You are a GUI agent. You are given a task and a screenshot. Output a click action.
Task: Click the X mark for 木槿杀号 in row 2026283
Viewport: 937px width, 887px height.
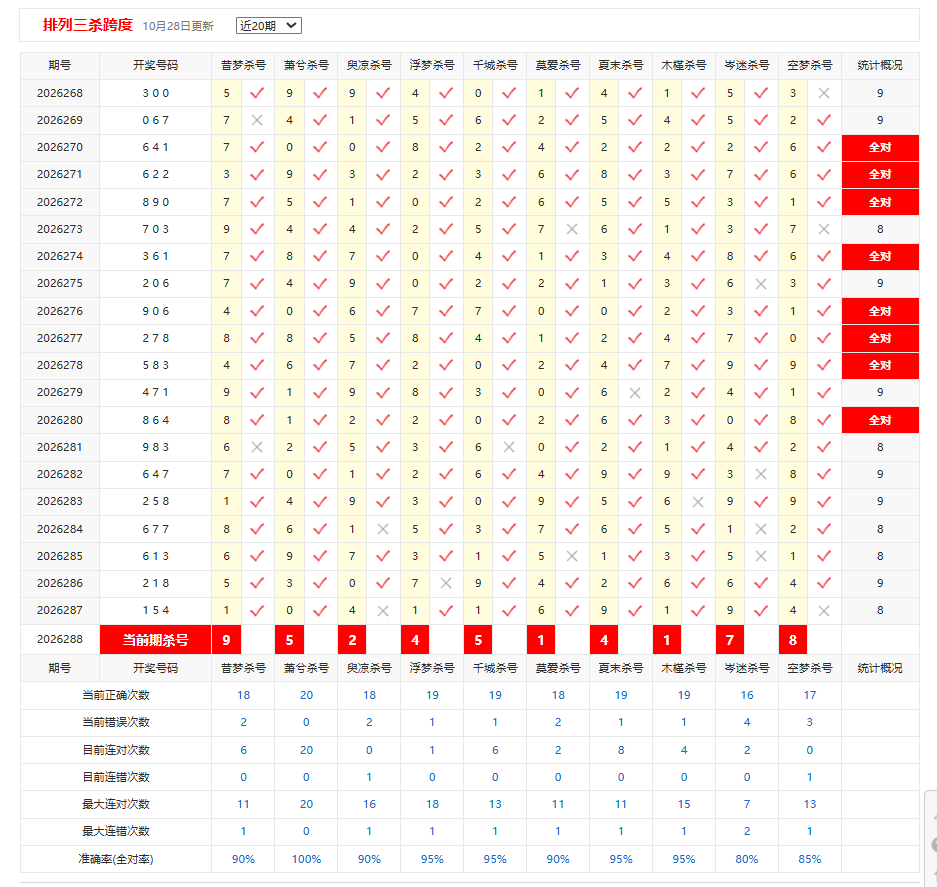[x=698, y=502]
